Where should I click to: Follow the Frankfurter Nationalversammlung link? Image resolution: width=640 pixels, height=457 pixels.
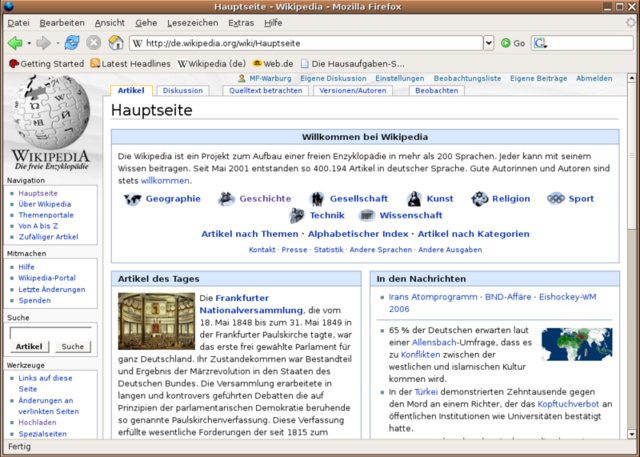(251, 304)
